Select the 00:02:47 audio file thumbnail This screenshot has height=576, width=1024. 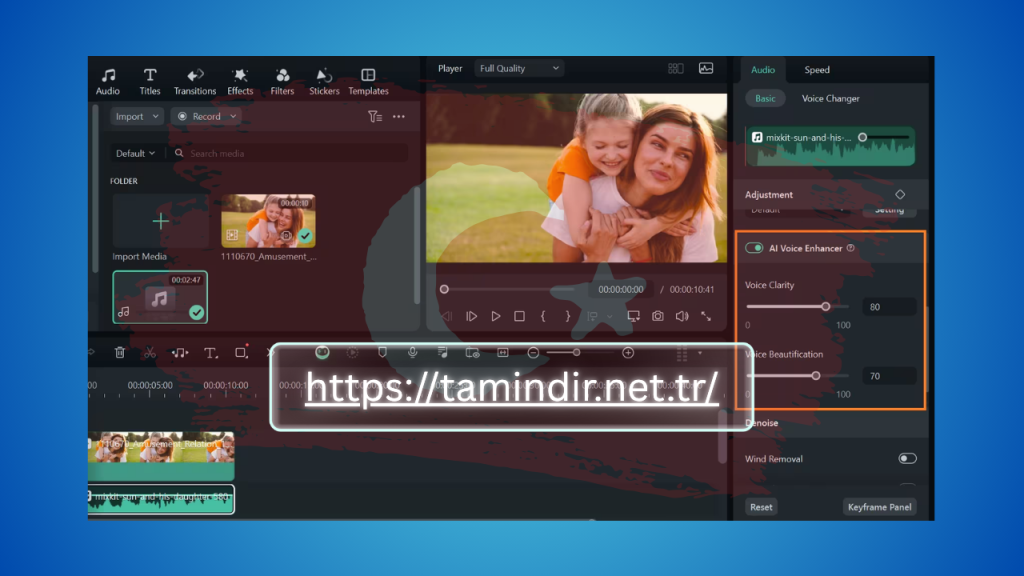tap(160, 297)
